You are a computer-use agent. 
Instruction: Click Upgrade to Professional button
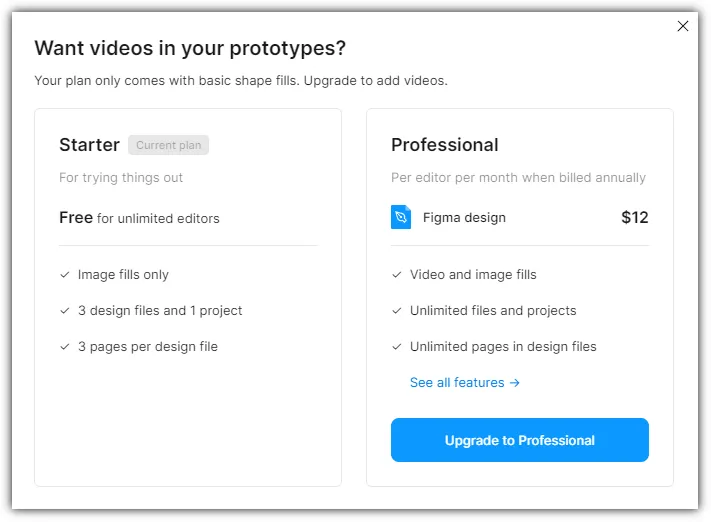(519, 440)
